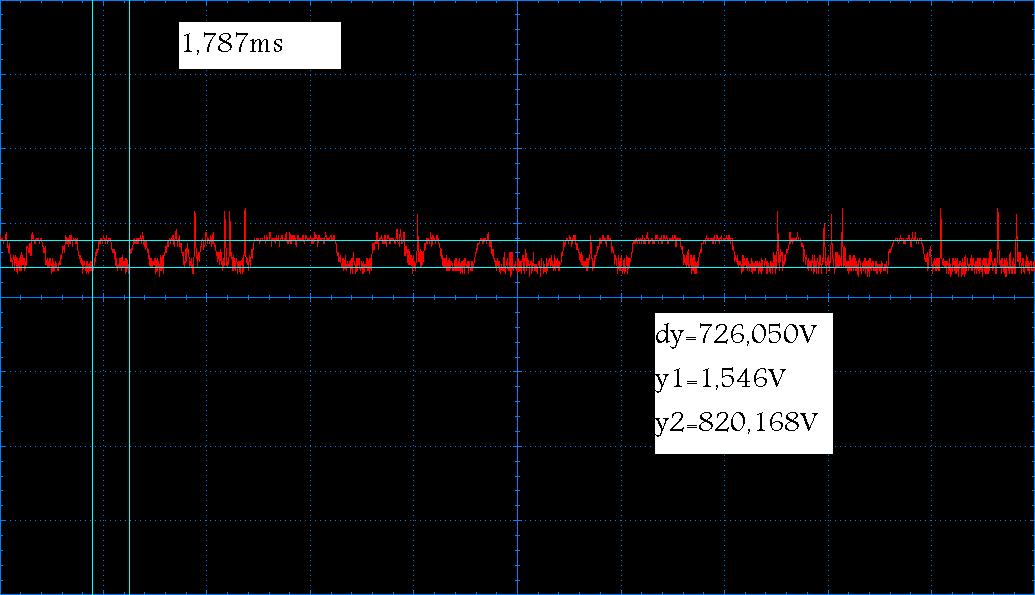Click the 1,787ms time readout label
Screen dimensions: 1035x595
tap(259, 45)
